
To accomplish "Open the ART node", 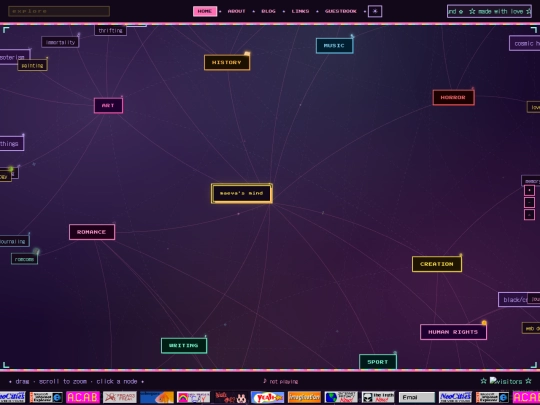I will [108, 105].
